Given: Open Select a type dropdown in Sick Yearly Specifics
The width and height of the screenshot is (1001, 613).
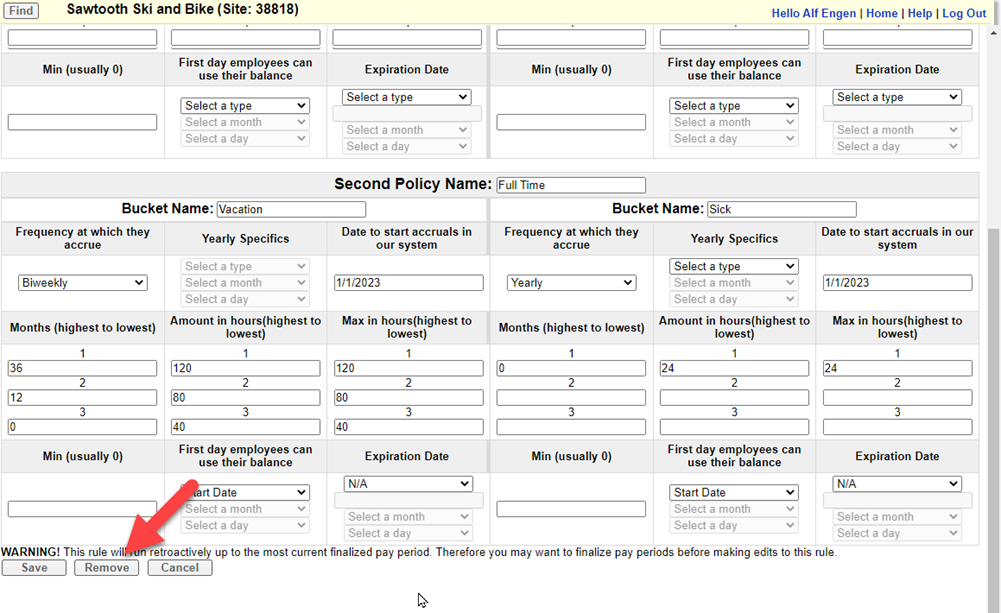Looking at the screenshot, I should click(x=733, y=265).
